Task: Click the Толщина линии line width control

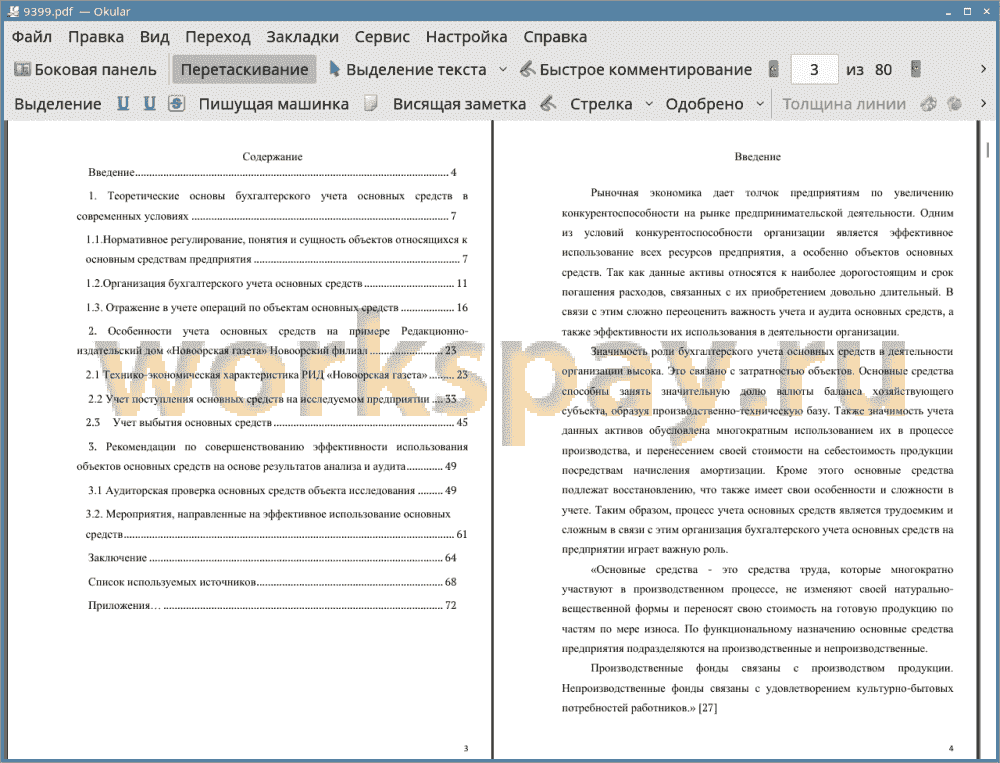Action: [844, 104]
